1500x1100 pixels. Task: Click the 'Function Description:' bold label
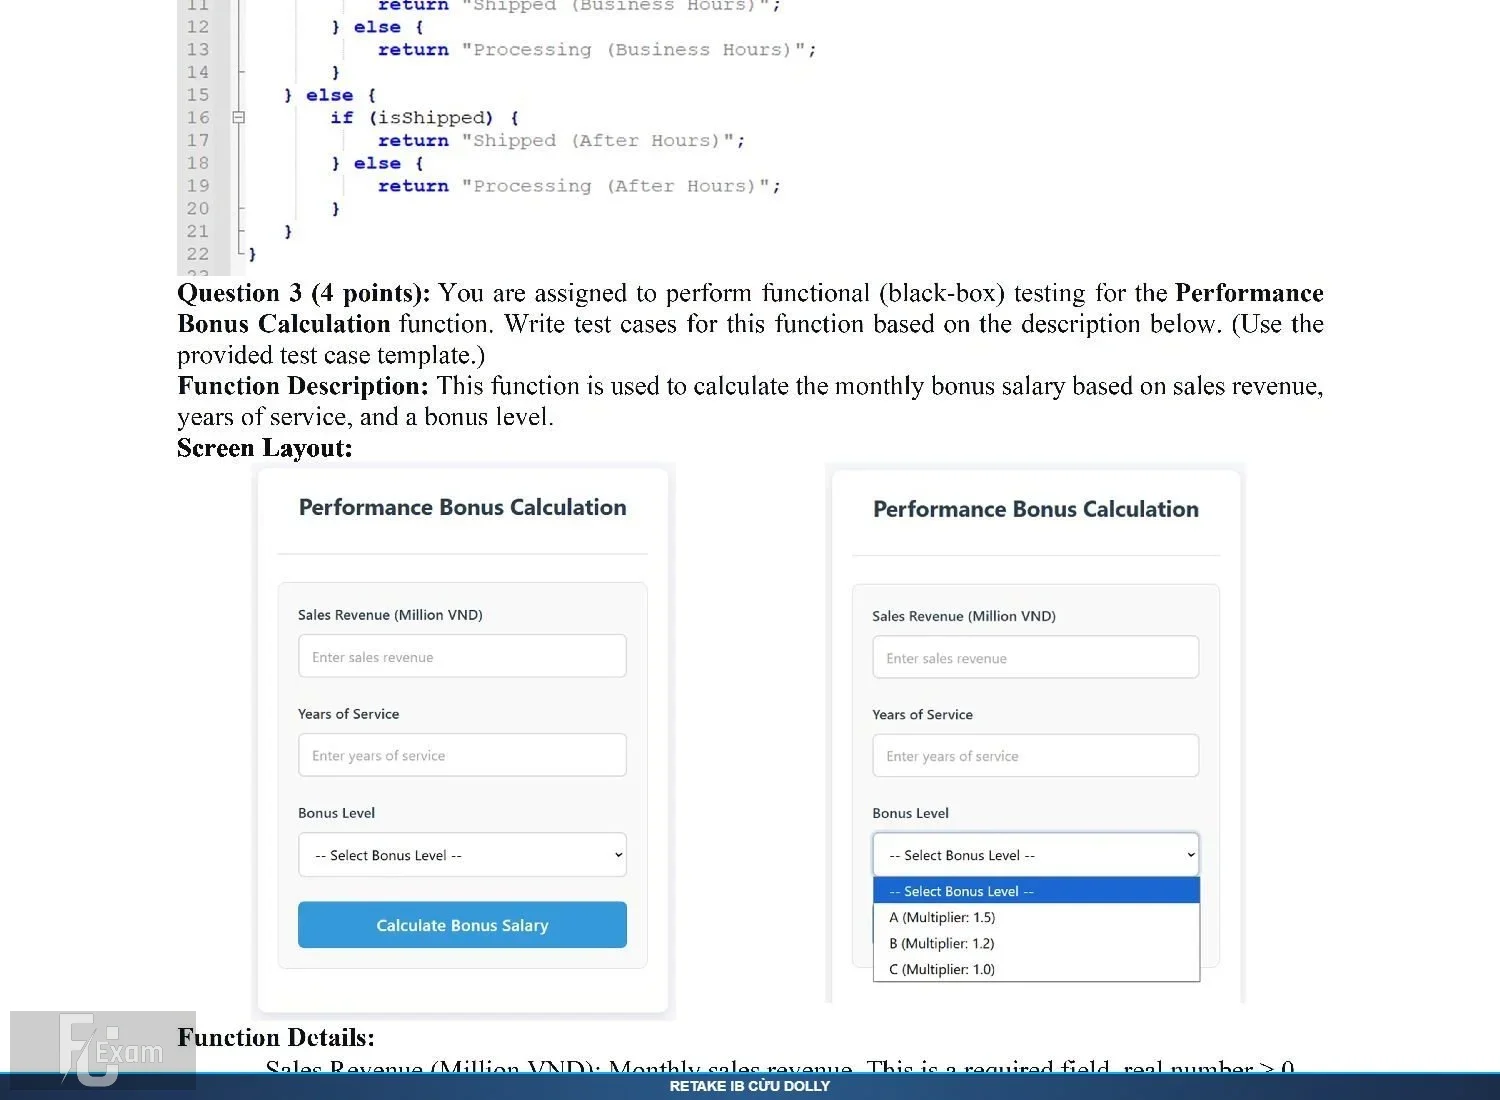pos(303,386)
